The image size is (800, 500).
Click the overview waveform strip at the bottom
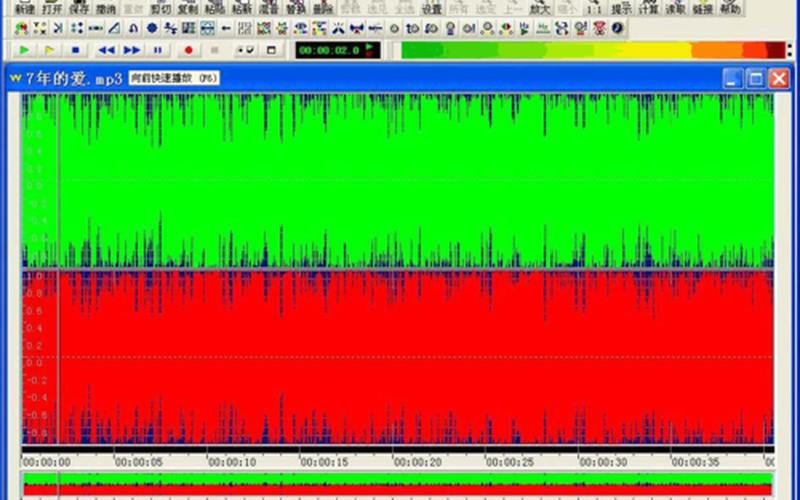pos(398,485)
